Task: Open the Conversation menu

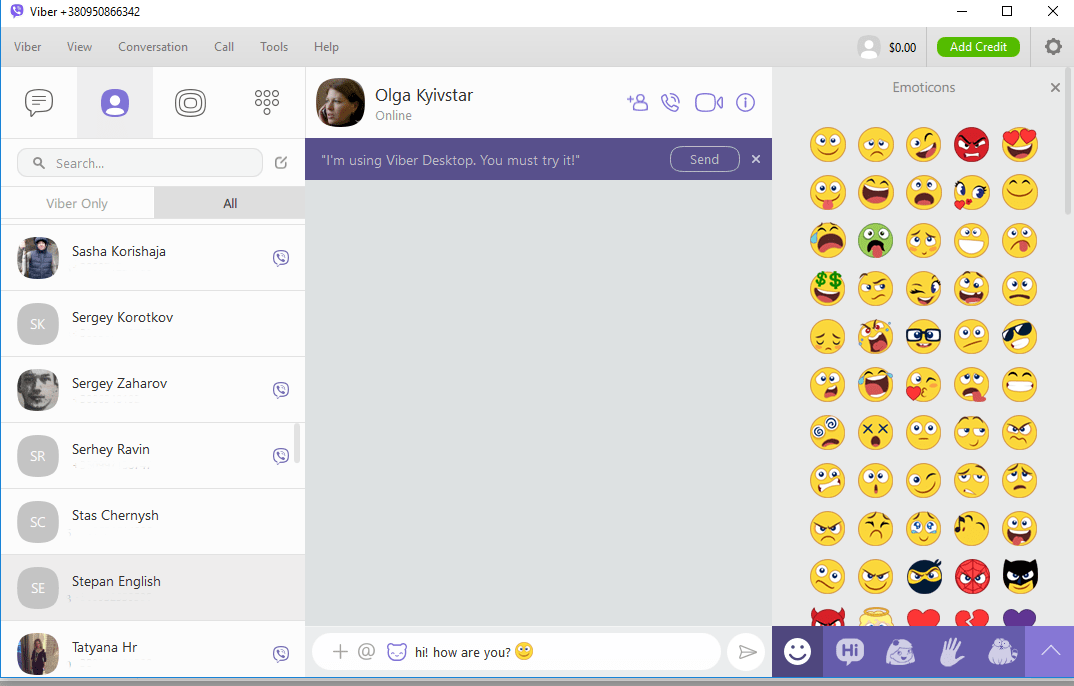Action: pyautogui.click(x=153, y=47)
